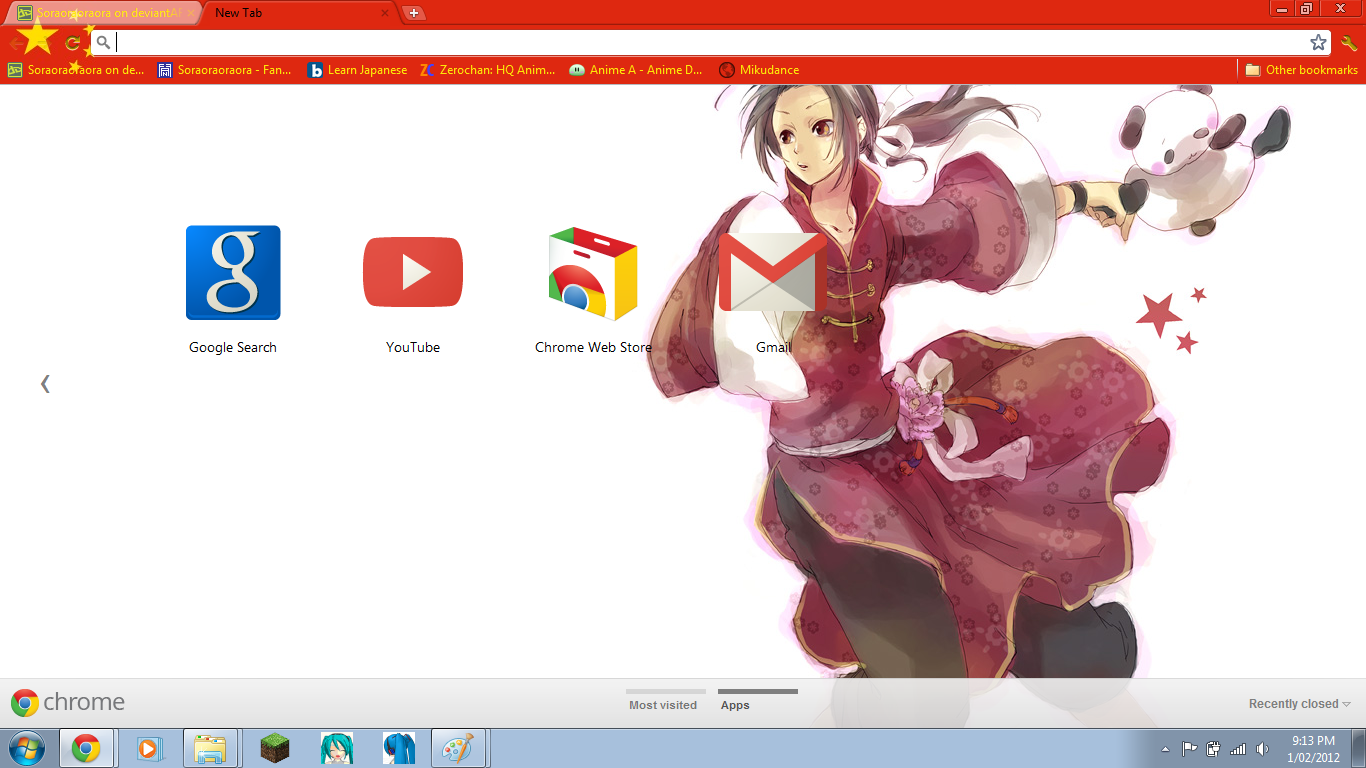Screen dimensions: 1366x768
Task: Show hidden tray icons arrow
Action: 1165,748
